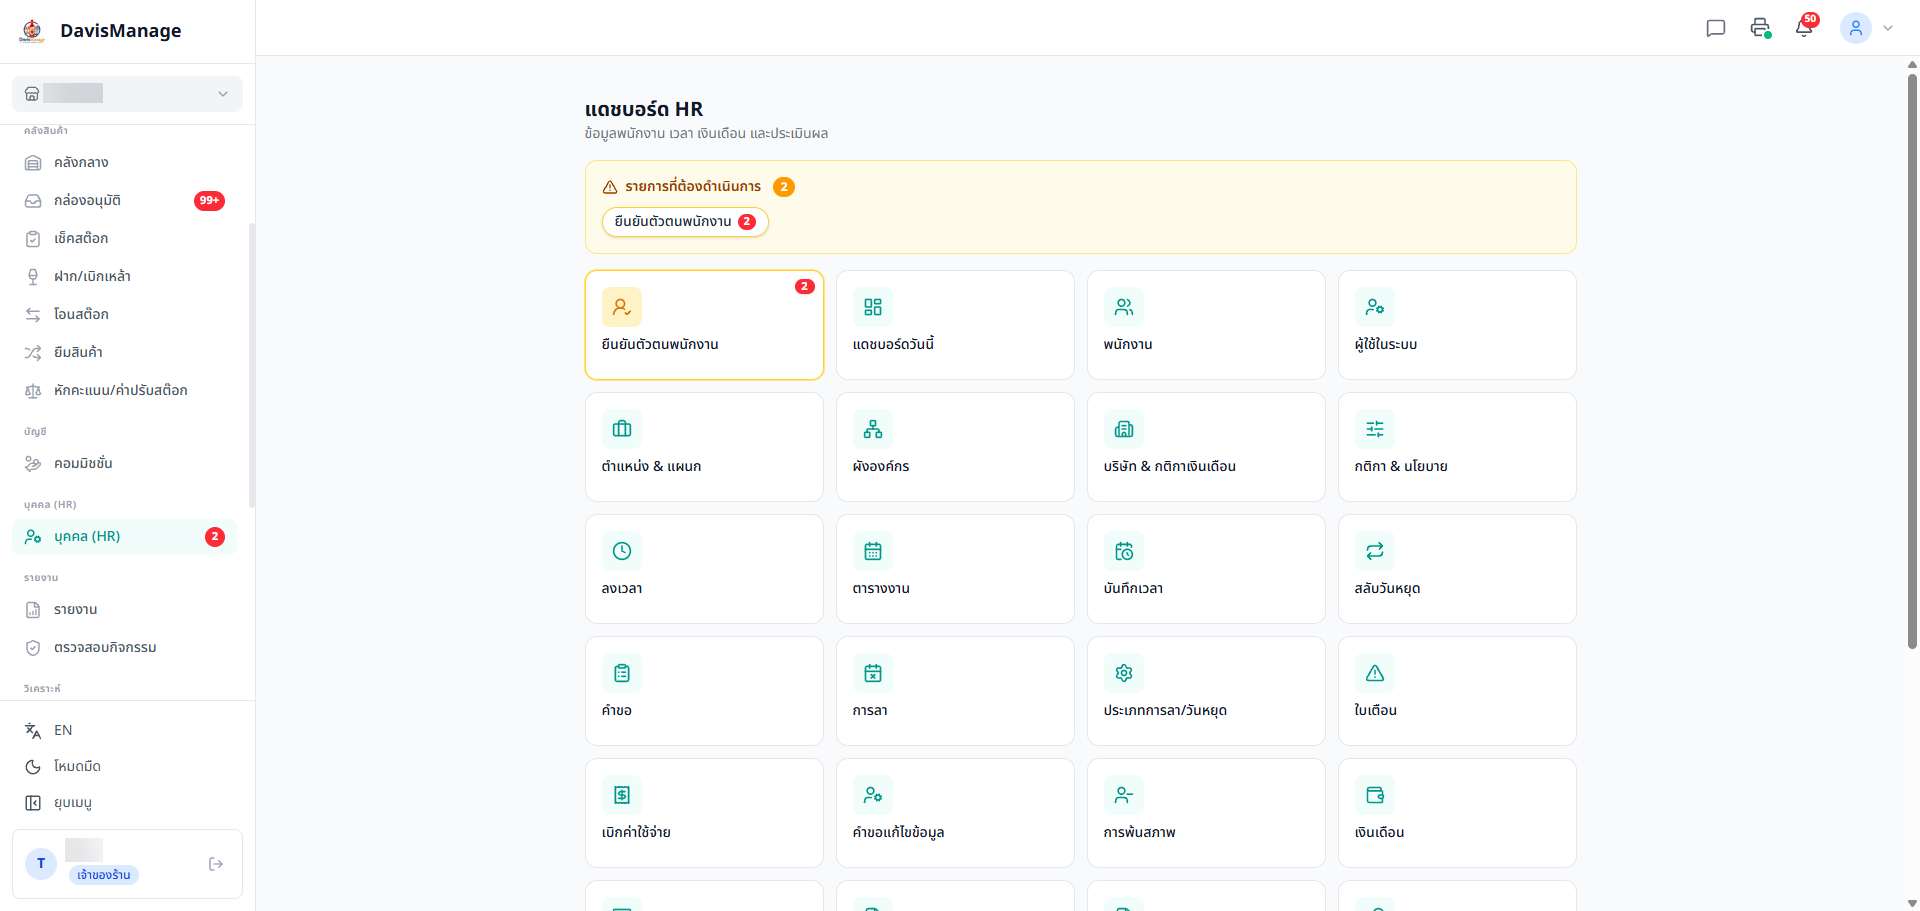Go to เช็คสต๊อก in sidebar
This screenshot has height=911, width=1920.
127,238
